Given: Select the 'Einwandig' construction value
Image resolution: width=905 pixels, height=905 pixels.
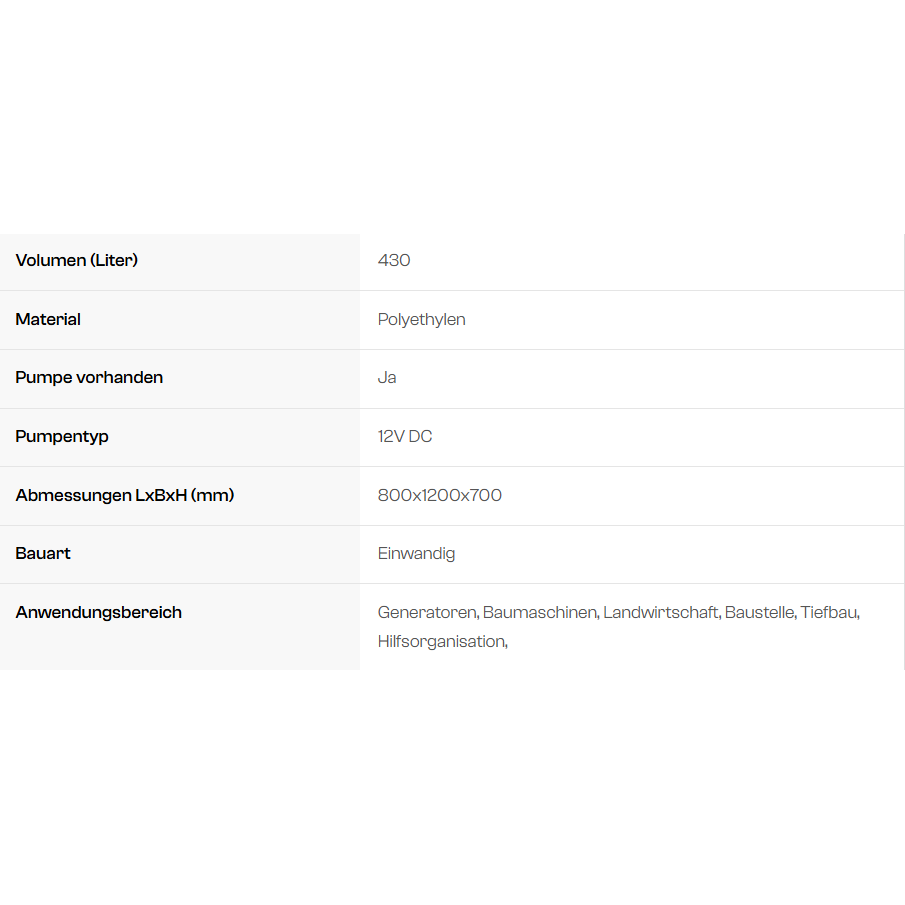Looking at the screenshot, I should click(x=416, y=553).
